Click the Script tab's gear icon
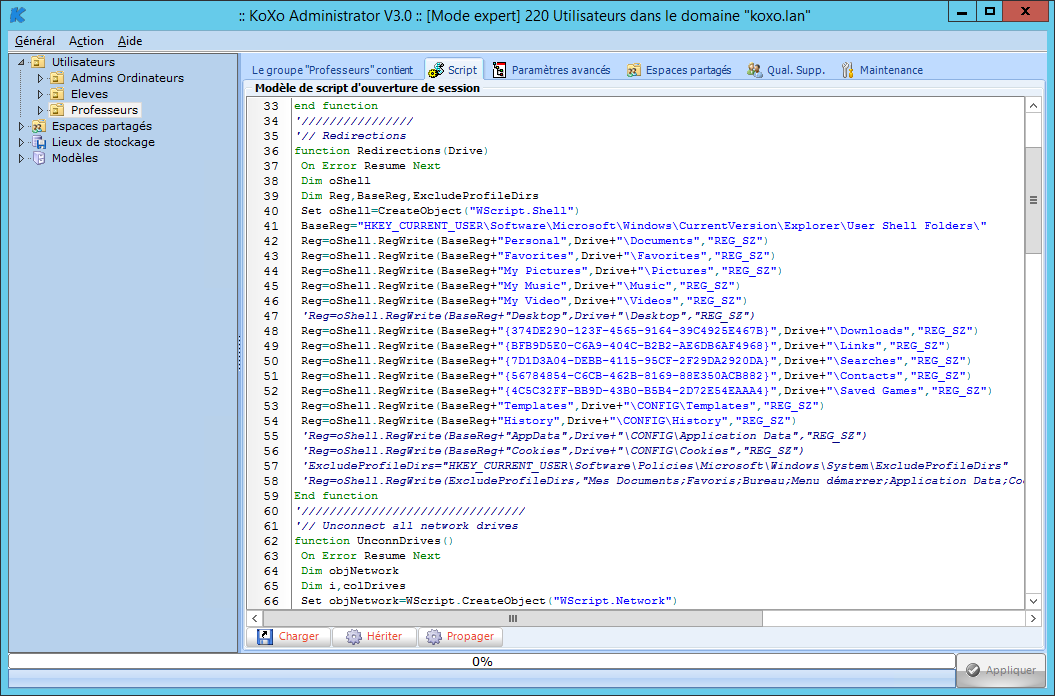The width and height of the screenshot is (1055, 696). [x=436, y=69]
